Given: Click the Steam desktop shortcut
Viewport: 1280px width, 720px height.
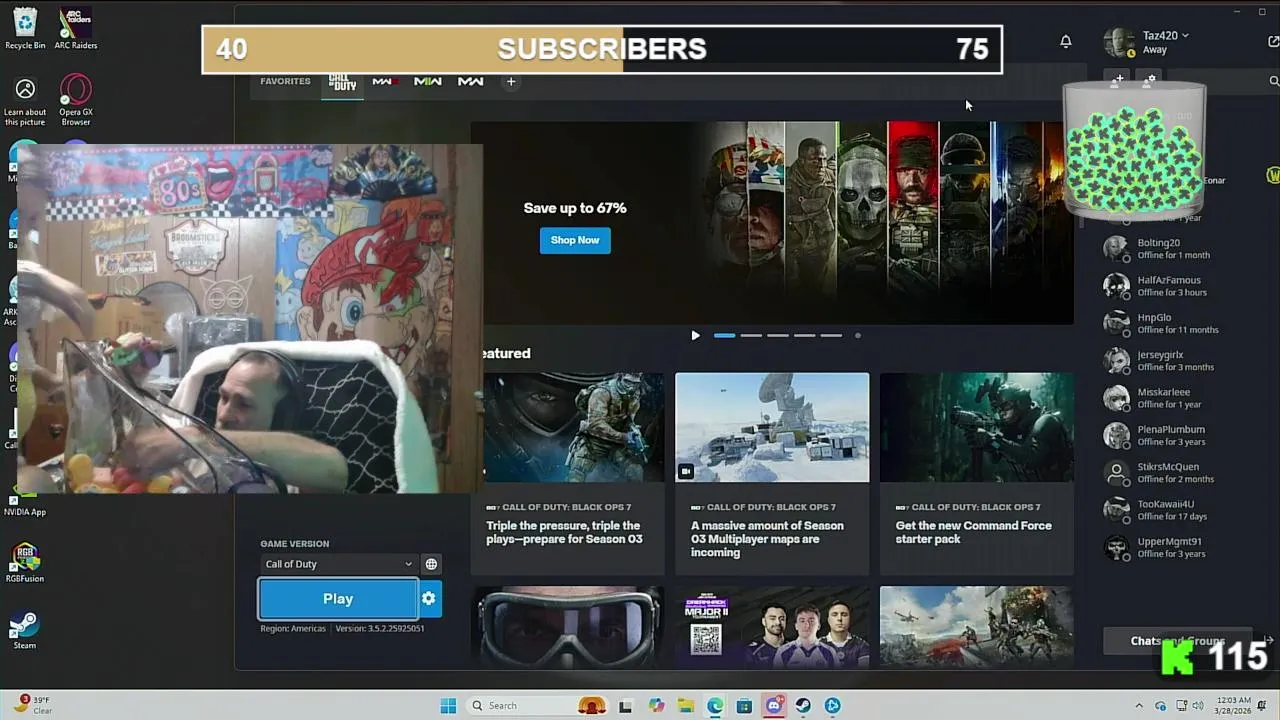Looking at the screenshot, I should click(x=25, y=630).
